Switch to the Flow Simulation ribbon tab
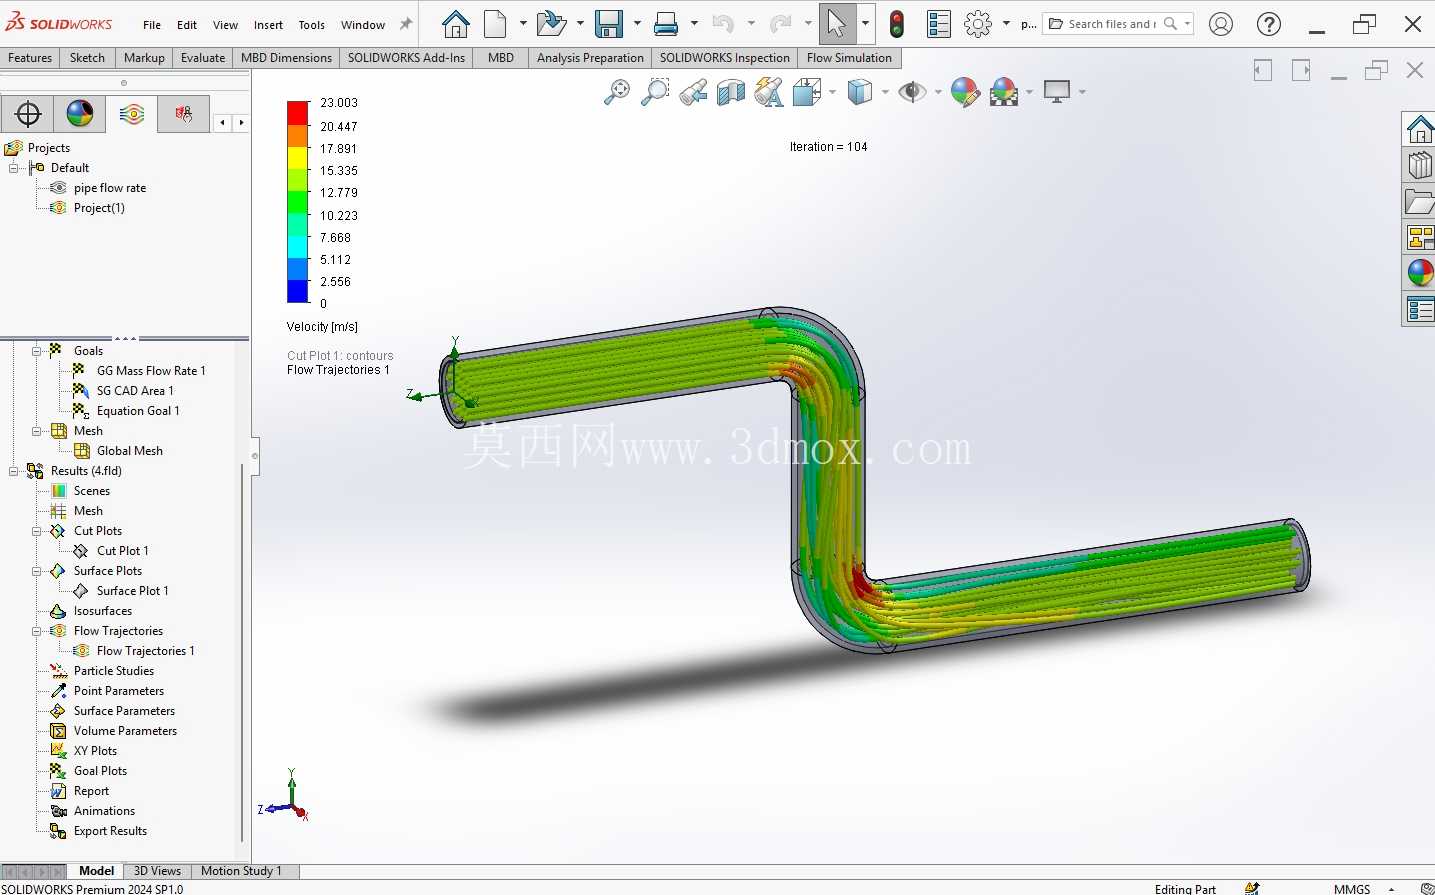 pos(849,58)
